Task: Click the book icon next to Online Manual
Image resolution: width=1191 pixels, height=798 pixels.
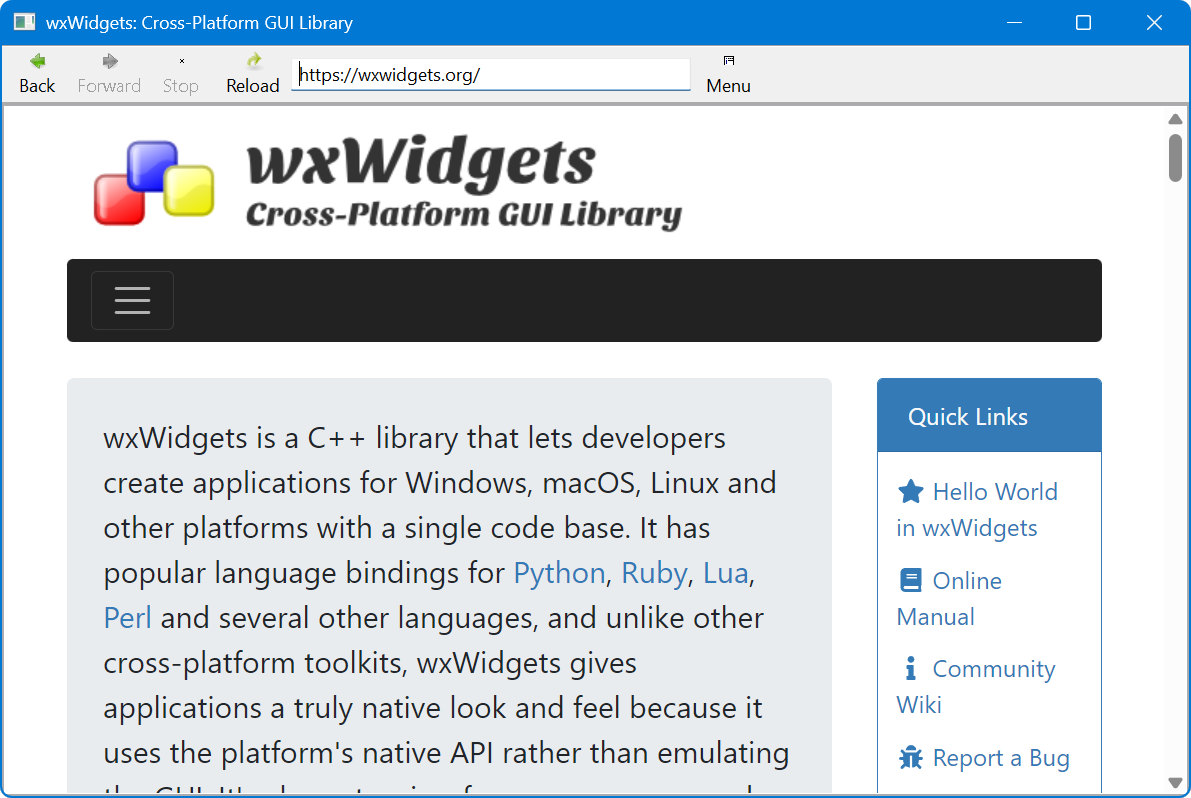Action: pos(911,580)
